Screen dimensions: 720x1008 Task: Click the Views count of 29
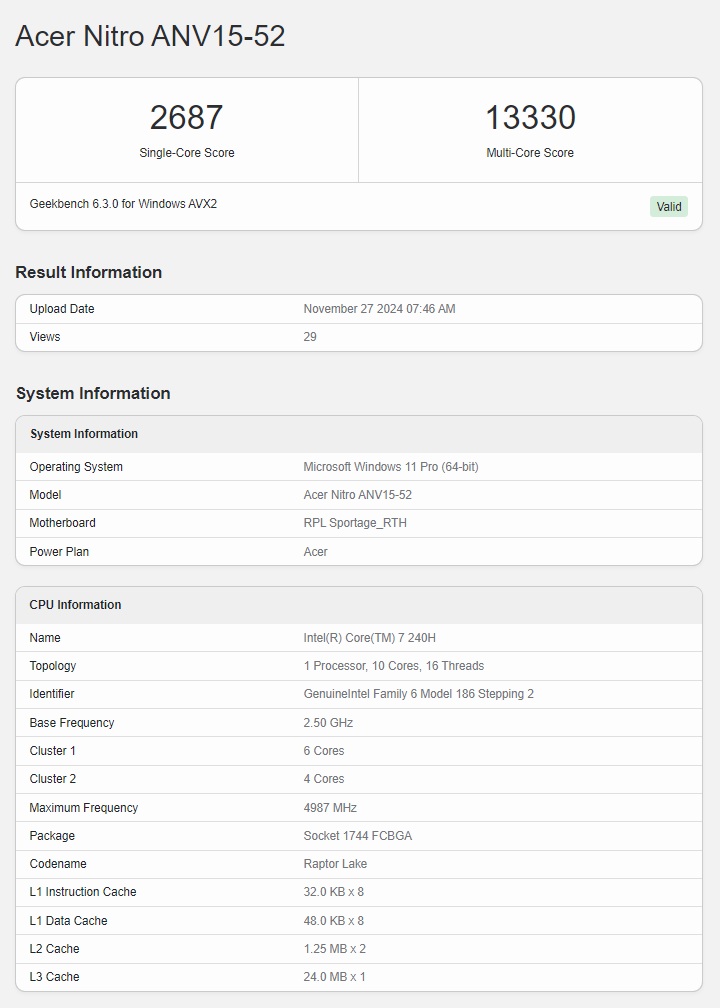point(310,337)
